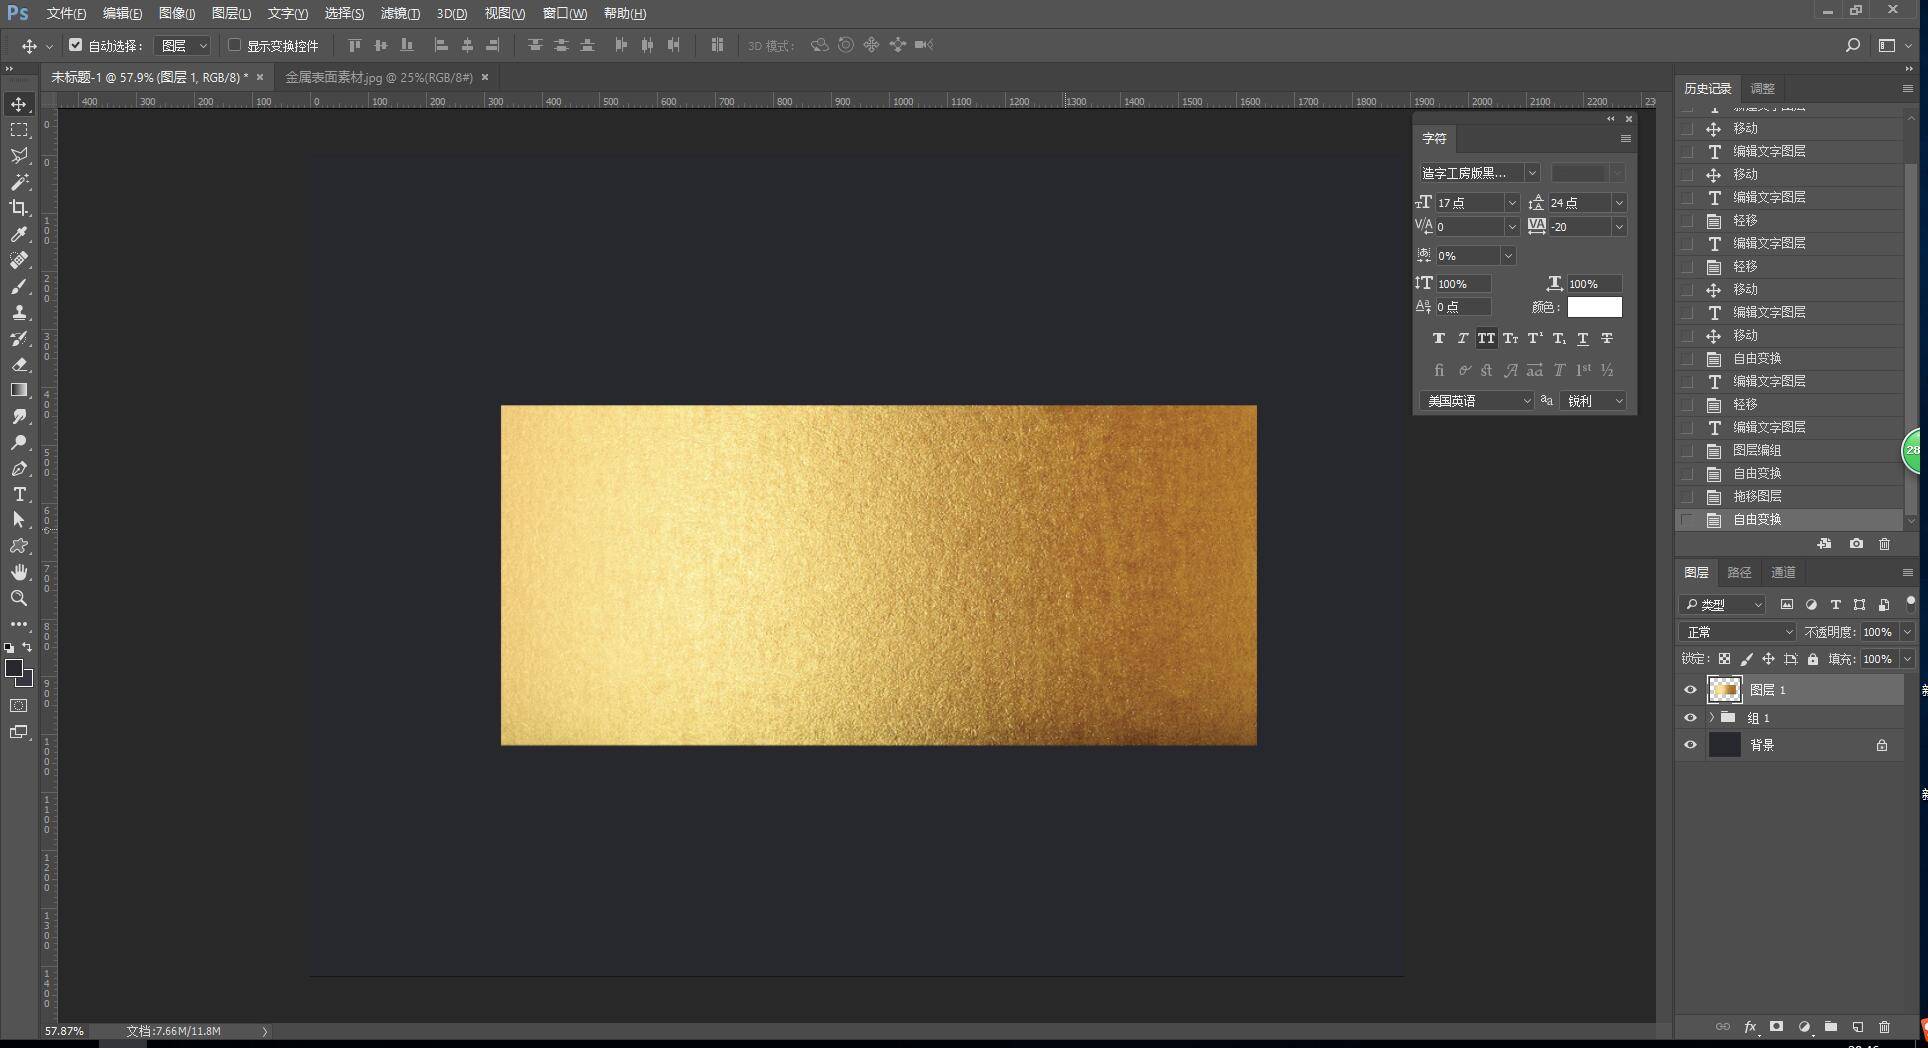Open leading dropdown 24点
The image size is (1928, 1048).
[x=1619, y=203]
